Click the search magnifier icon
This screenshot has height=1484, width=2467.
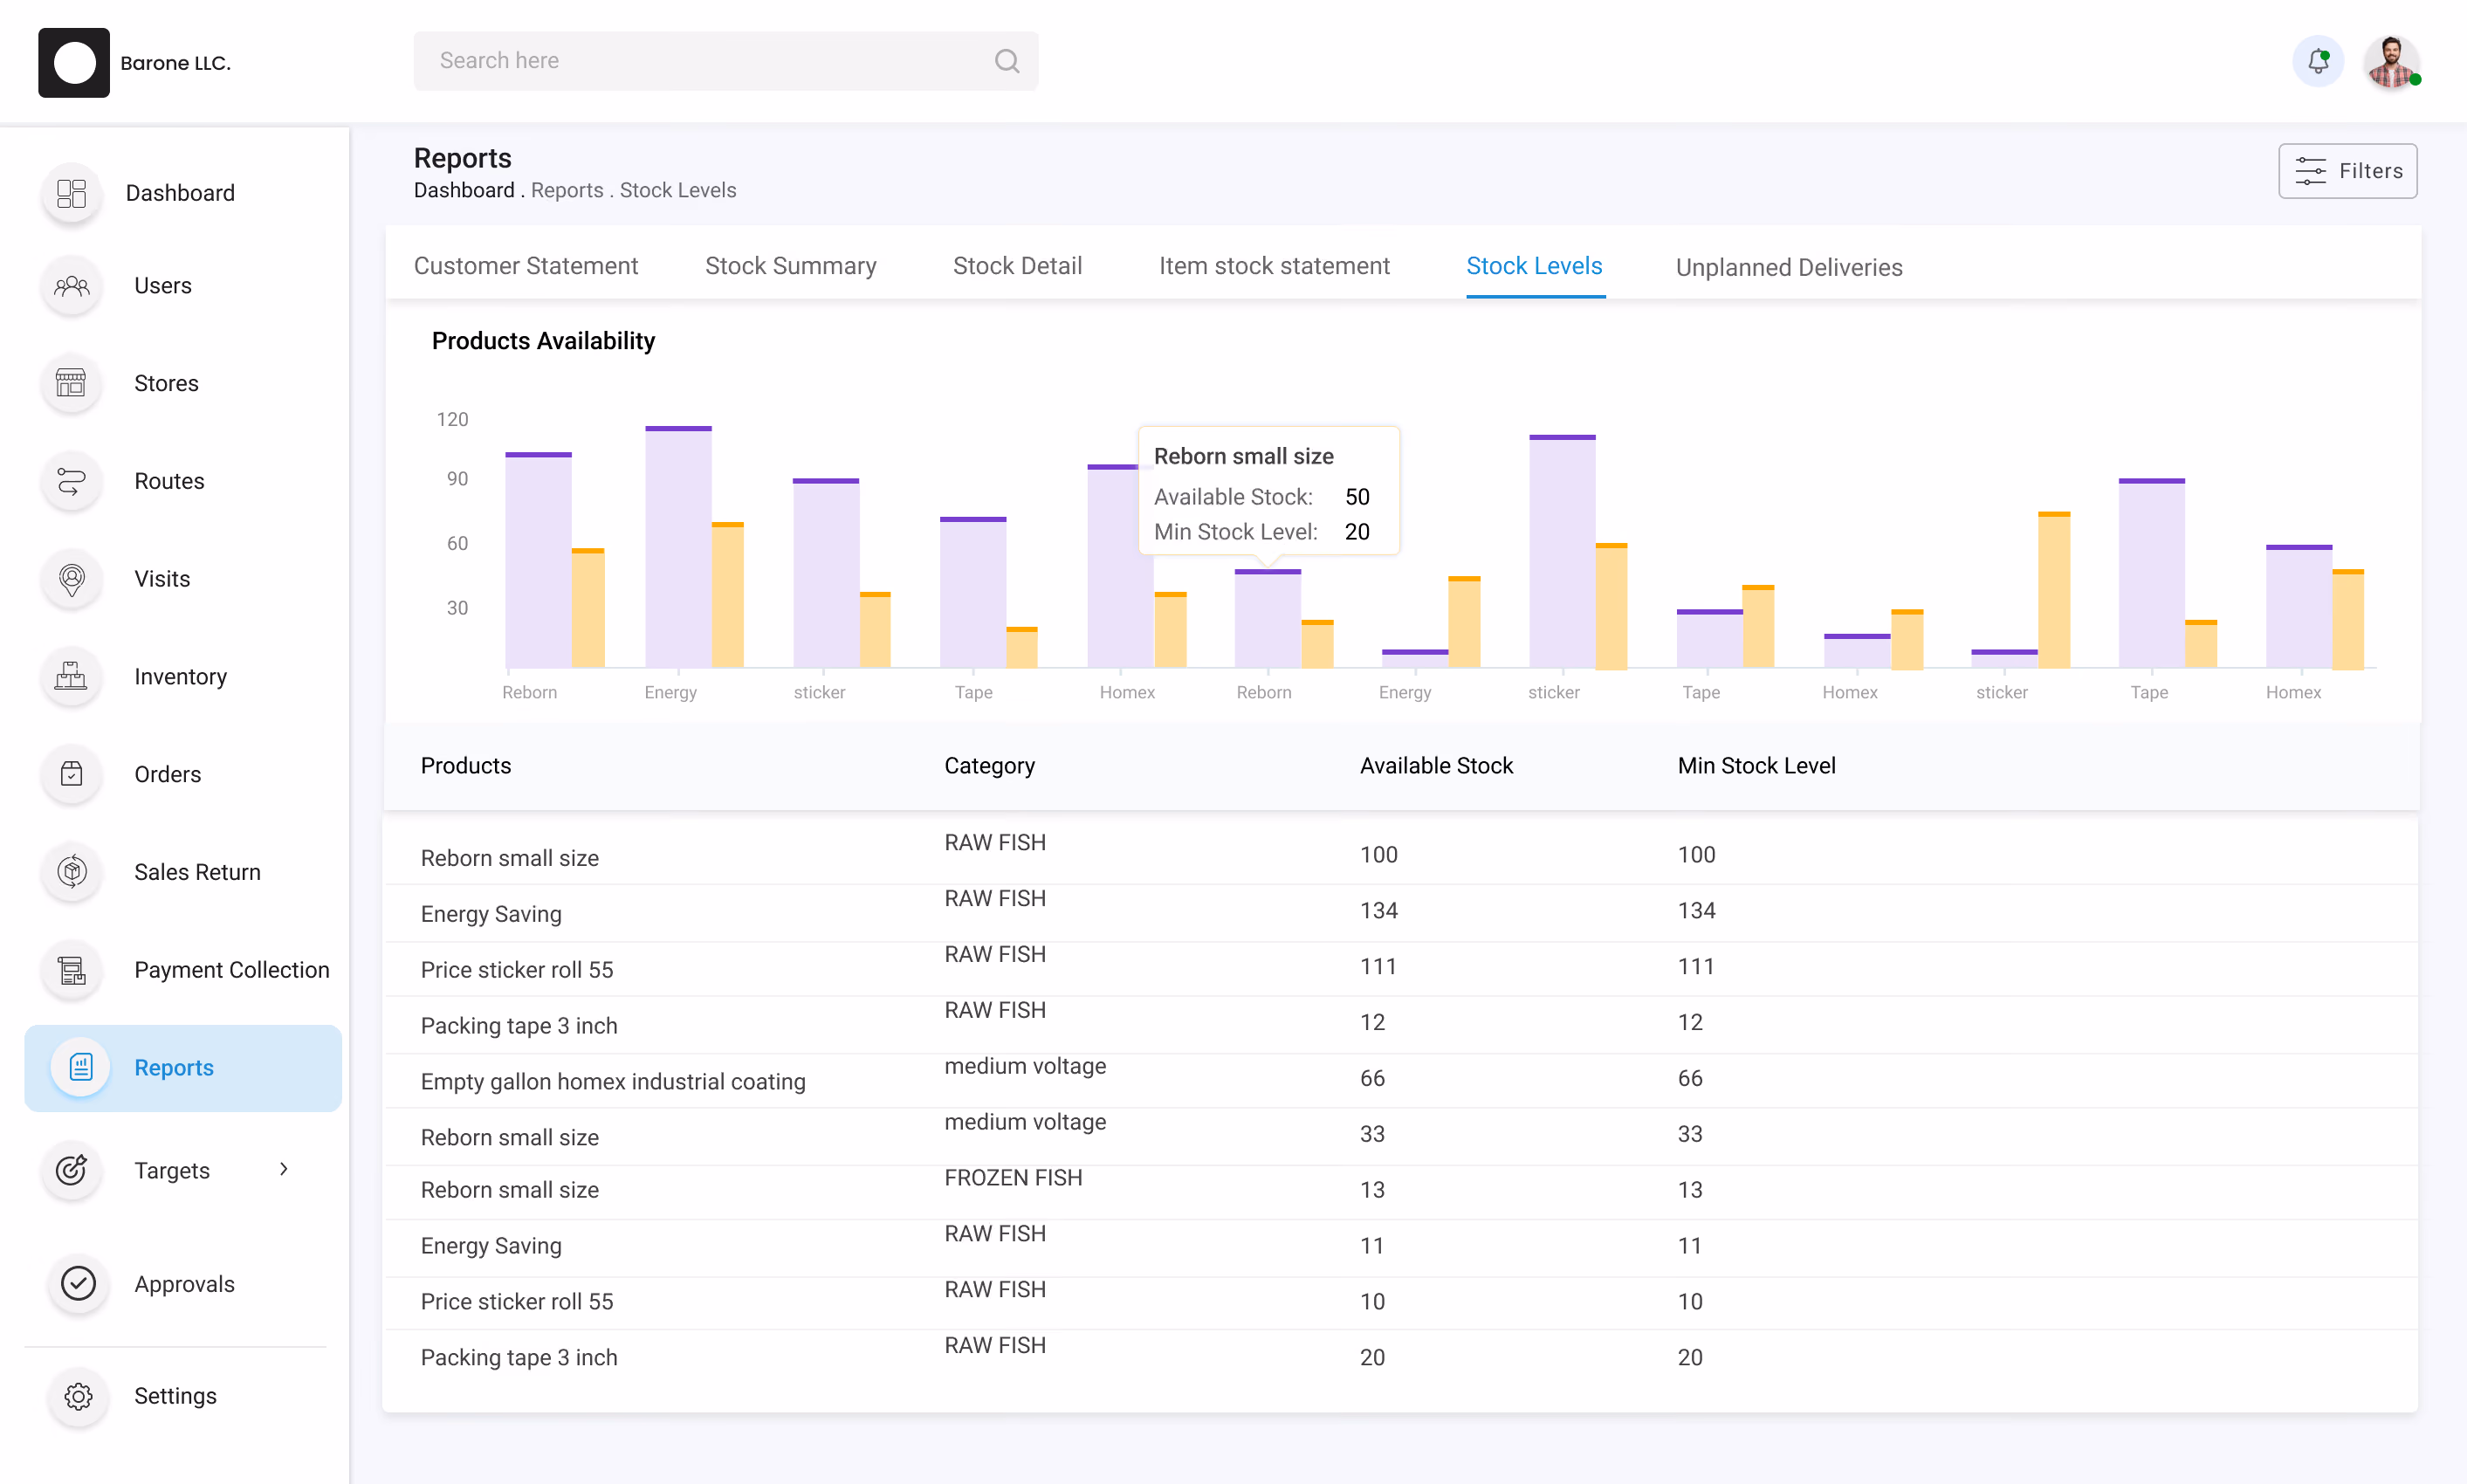click(x=1007, y=61)
